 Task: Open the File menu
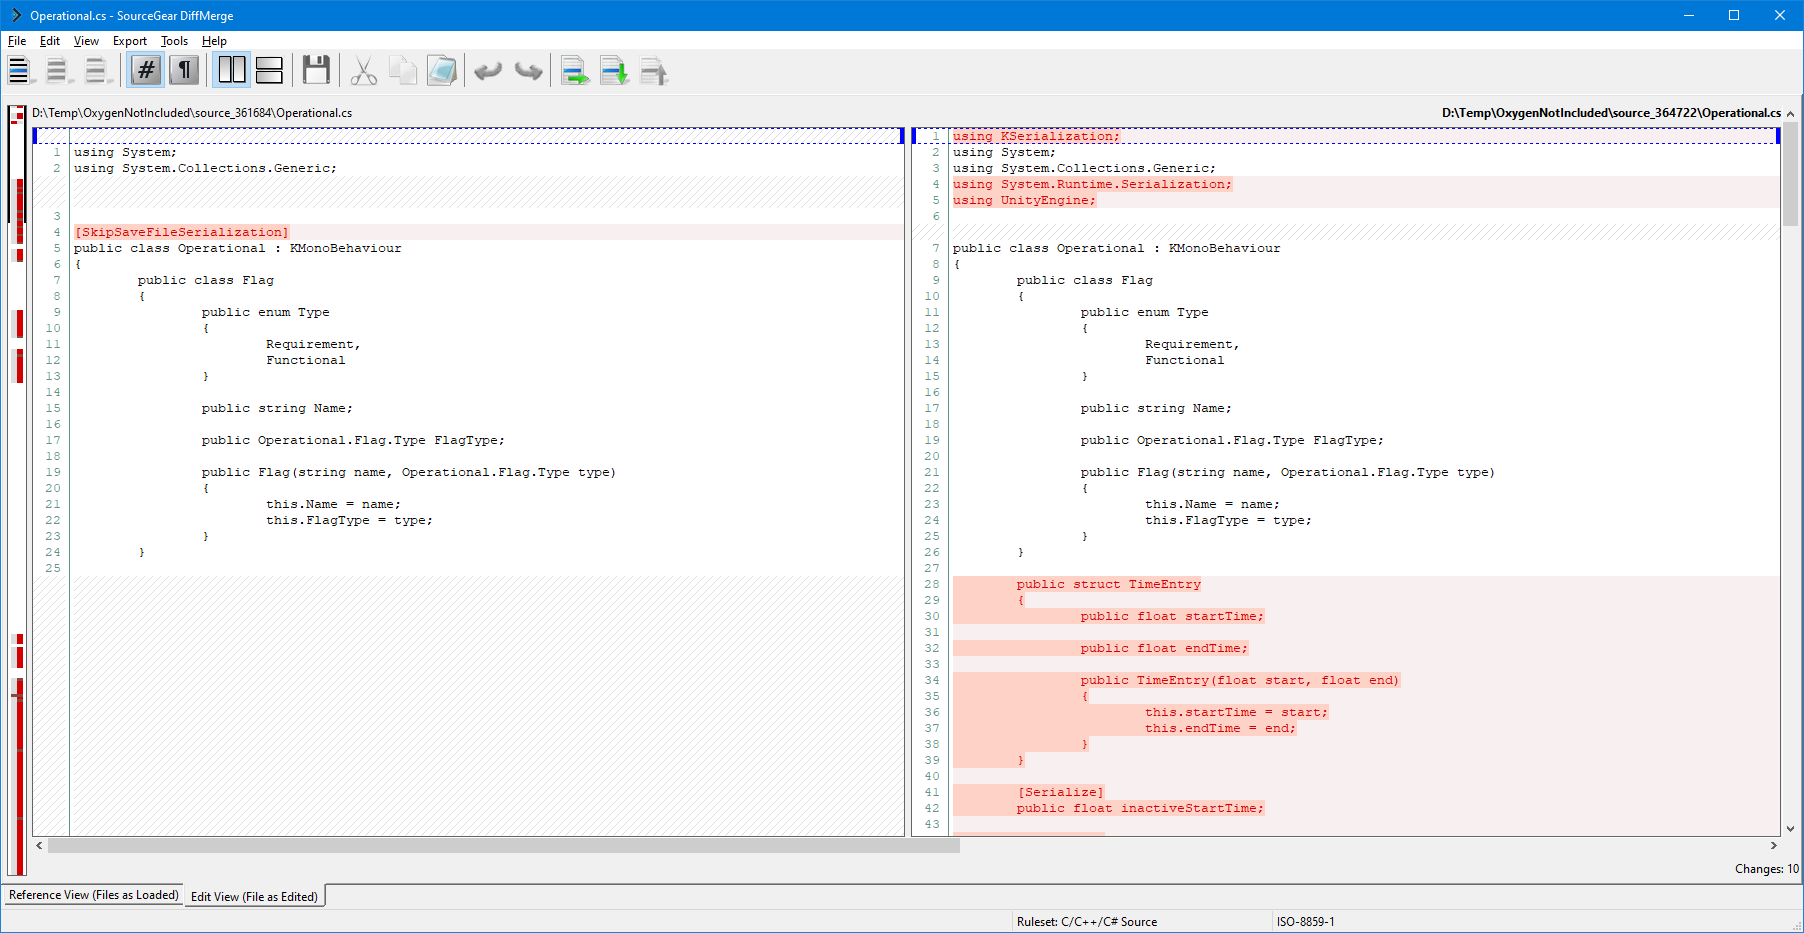click(17, 41)
